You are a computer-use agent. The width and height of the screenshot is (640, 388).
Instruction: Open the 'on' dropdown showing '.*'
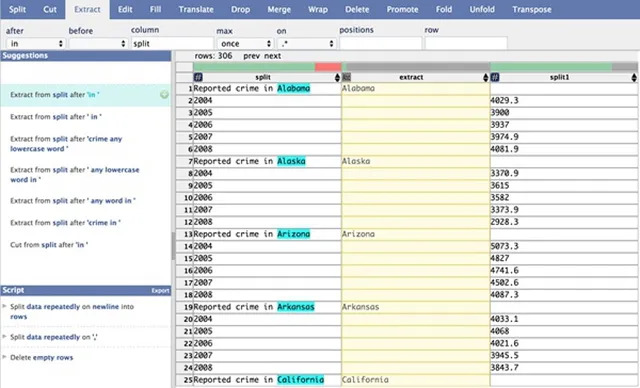pyautogui.click(x=307, y=43)
